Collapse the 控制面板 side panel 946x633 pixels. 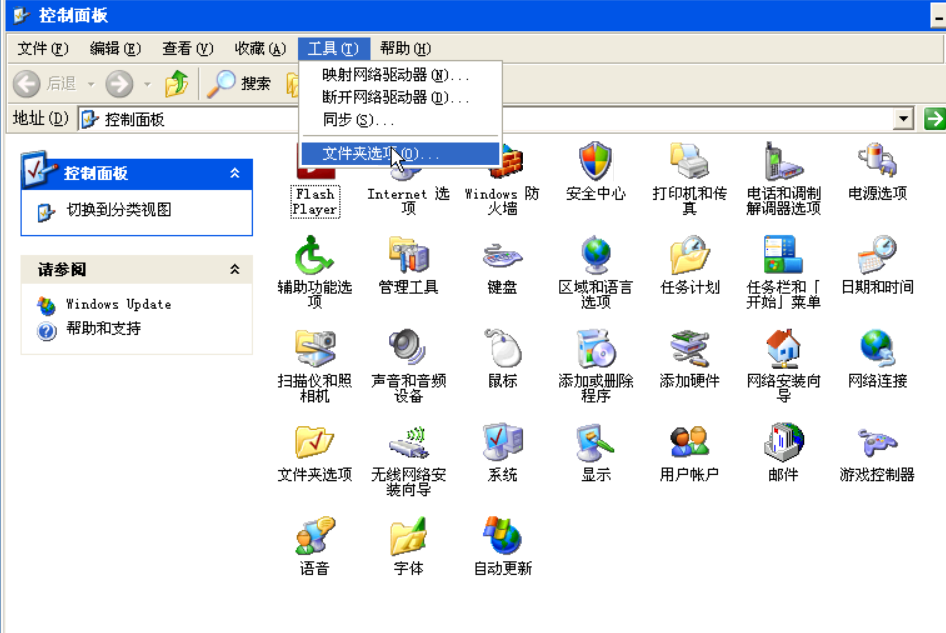click(x=235, y=173)
